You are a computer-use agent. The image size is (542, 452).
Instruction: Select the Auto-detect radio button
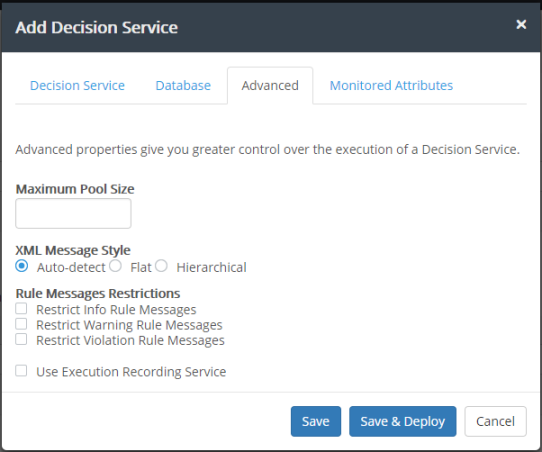click(x=21, y=266)
